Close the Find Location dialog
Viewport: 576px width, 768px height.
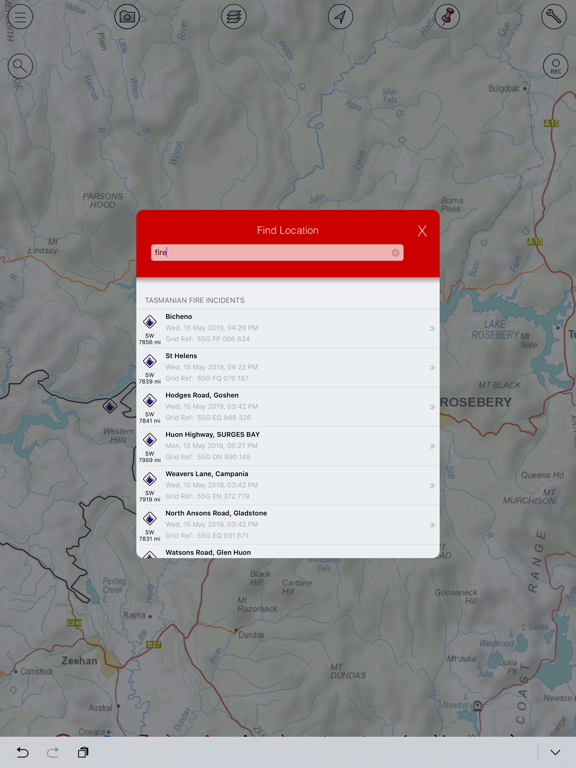pyautogui.click(x=422, y=231)
